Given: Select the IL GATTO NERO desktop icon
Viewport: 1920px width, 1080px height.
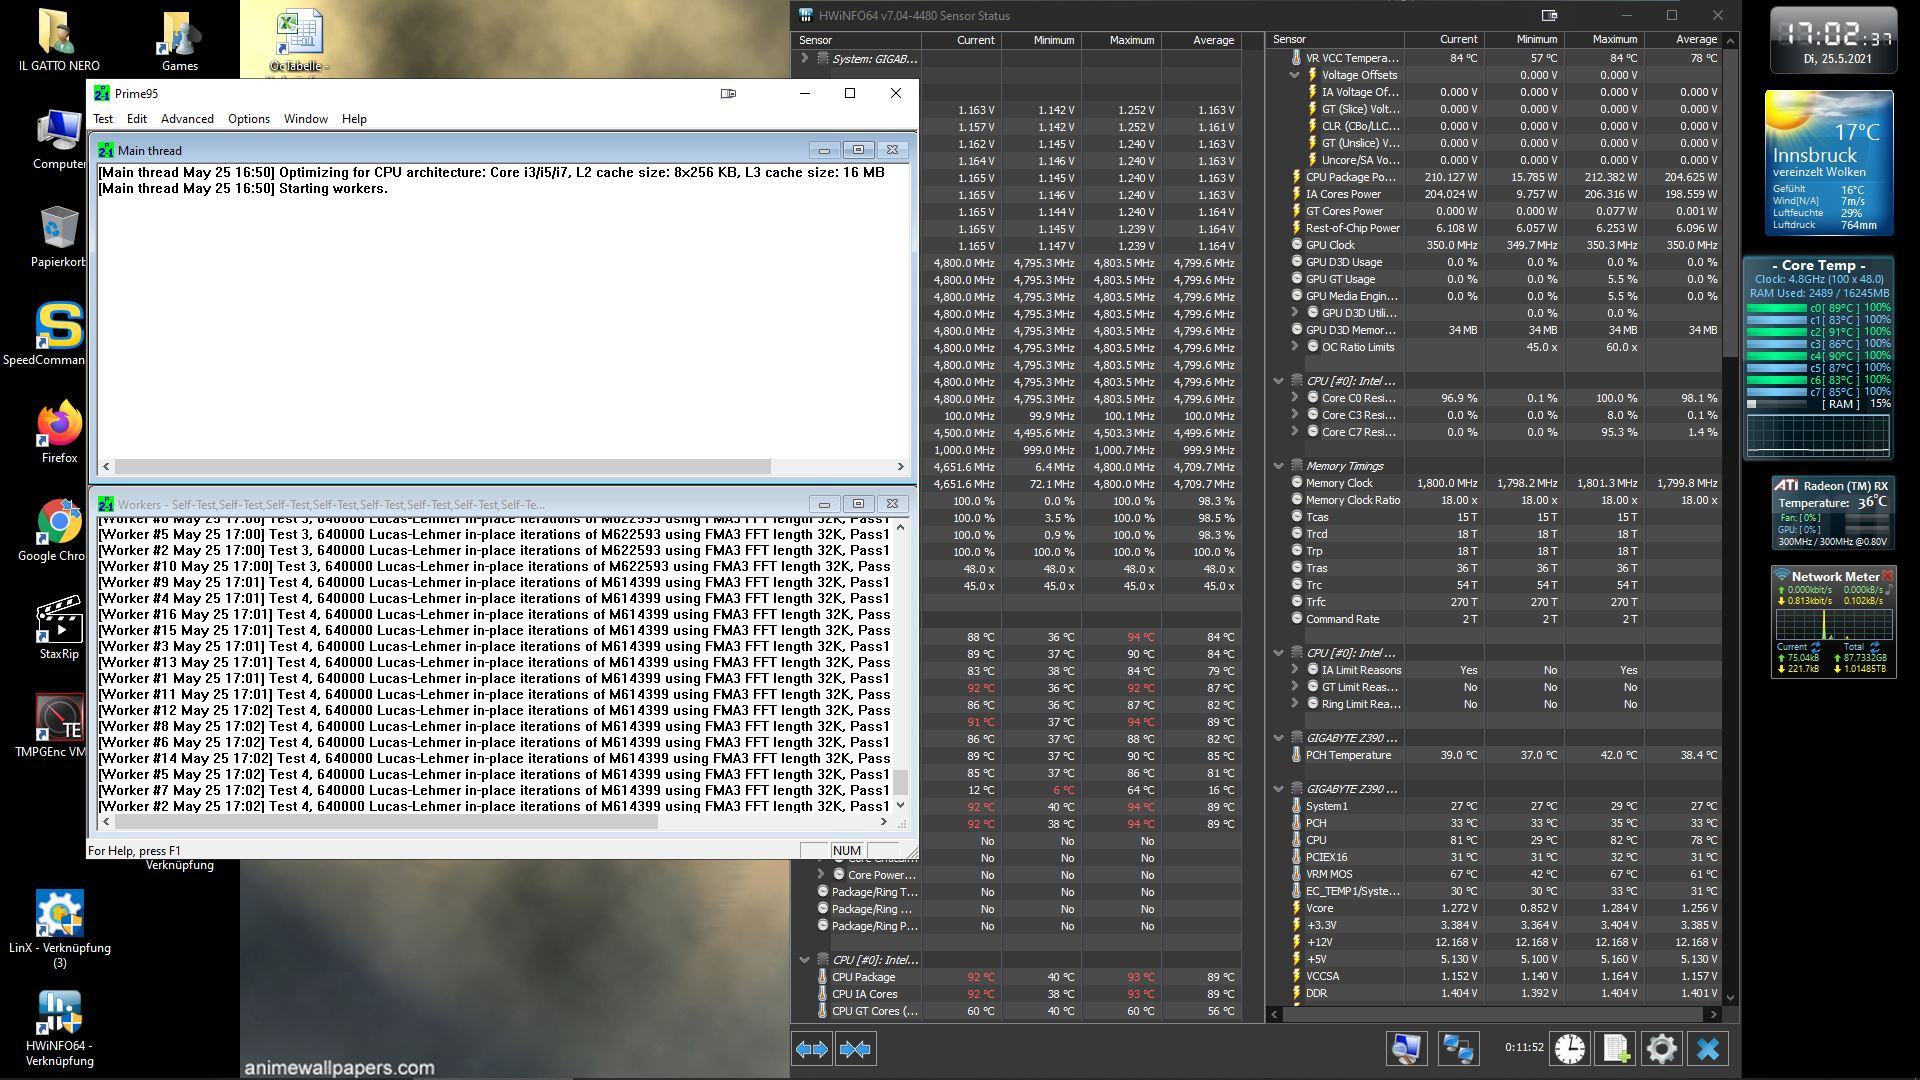Looking at the screenshot, I should point(59,40).
